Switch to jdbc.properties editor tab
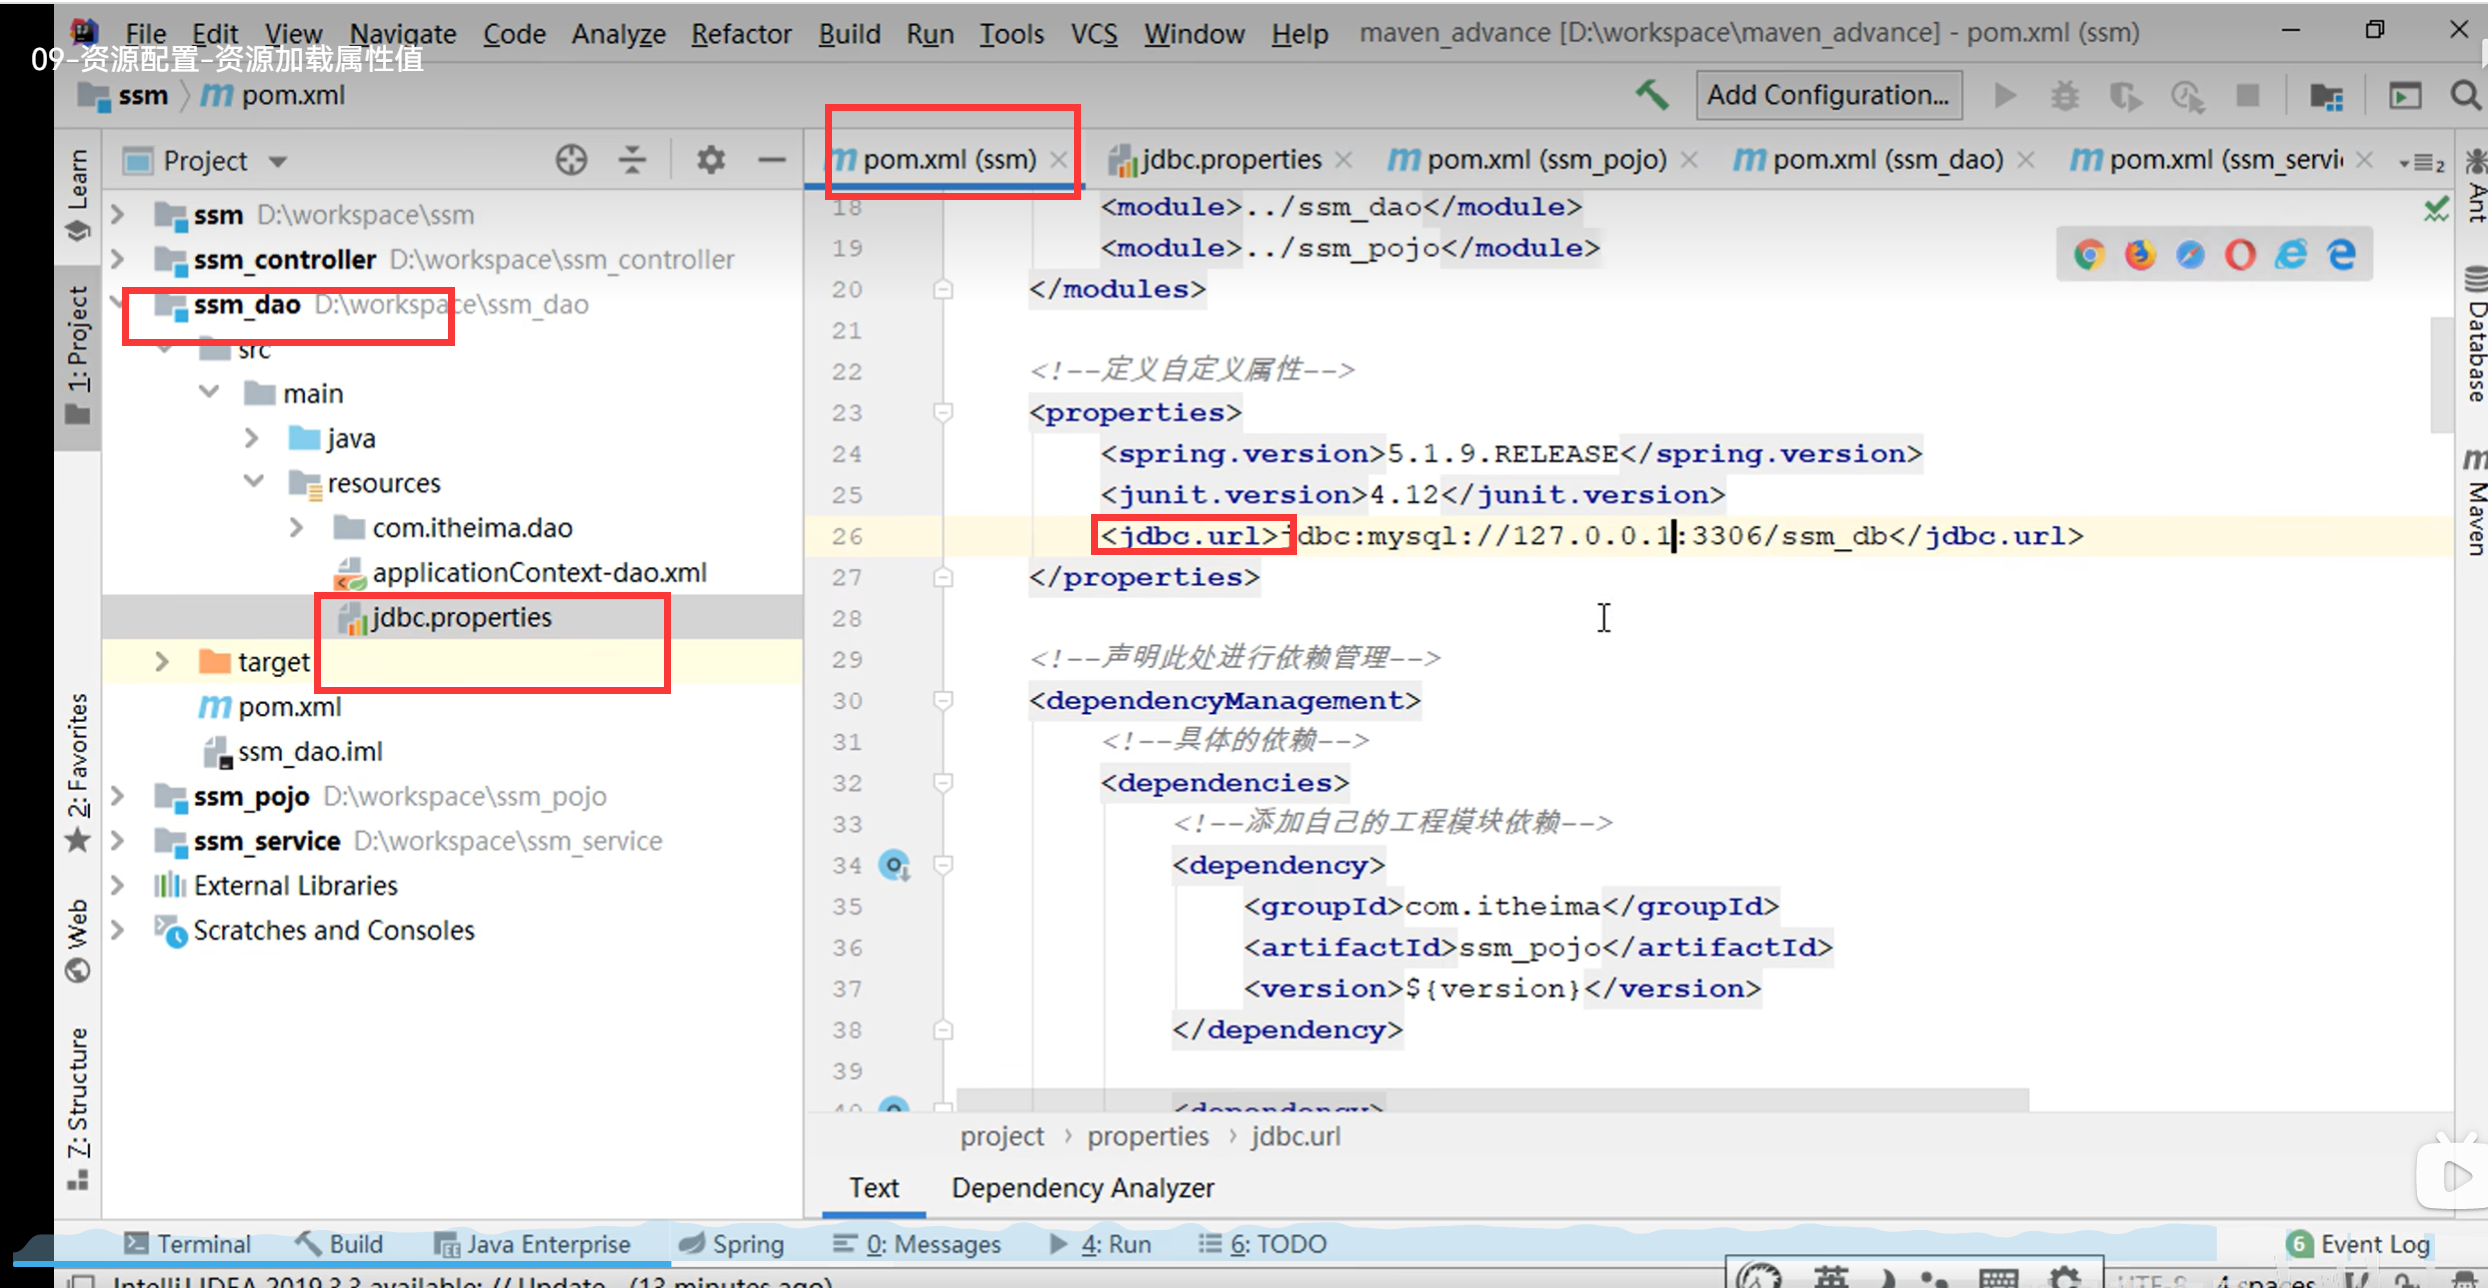This screenshot has height=1288, width=2488. pyautogui.click(x=1230, y=160)
